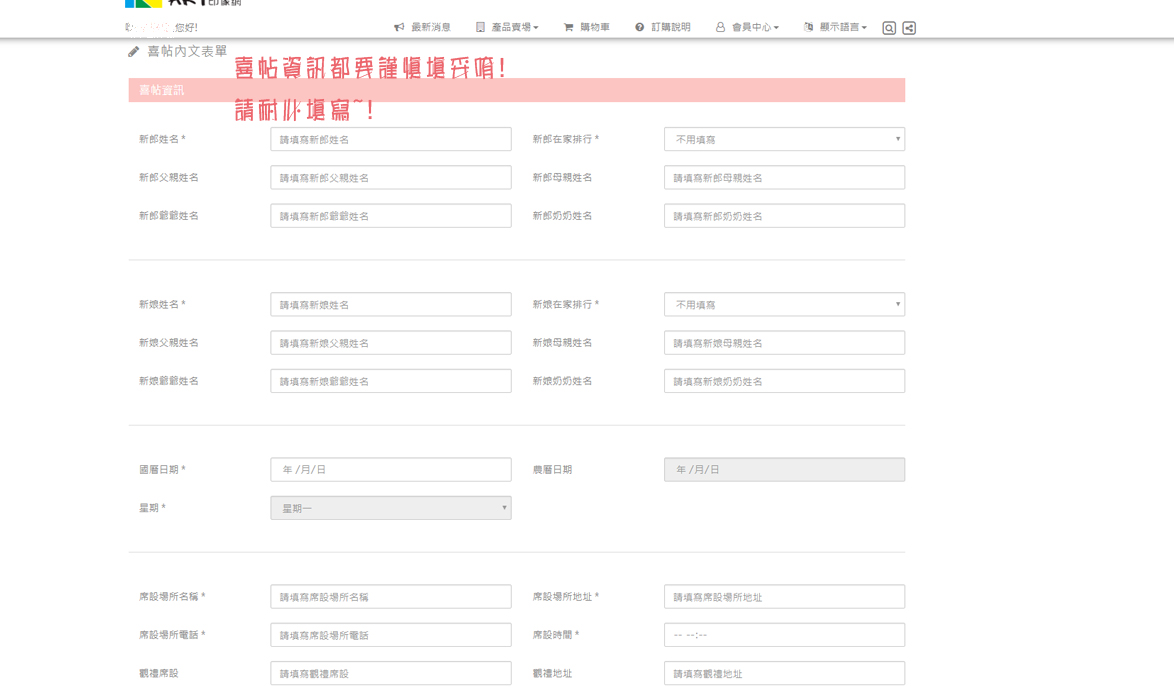1174x693 pixels.
Task: Focus the 觀禮地址 input field
Action: coord(784,674)
